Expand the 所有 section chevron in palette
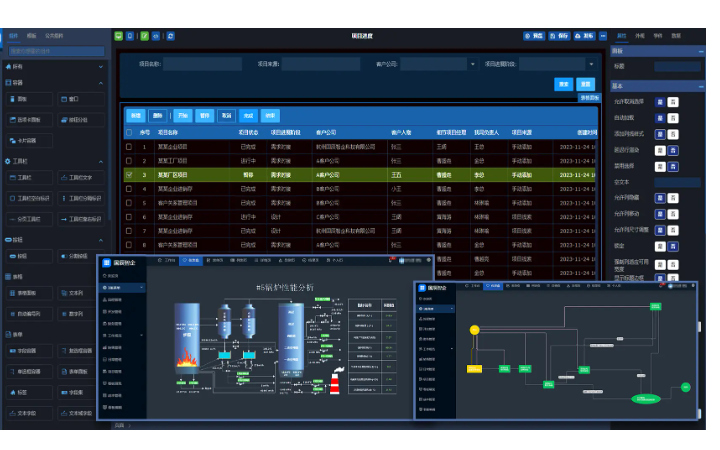The height and width of the screenshot is (450, 720). pyautogui.click(x=101, y=67)
